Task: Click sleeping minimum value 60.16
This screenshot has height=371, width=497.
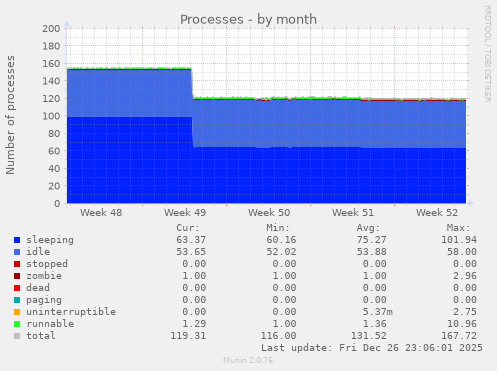Action: click(x=281, y=240)
